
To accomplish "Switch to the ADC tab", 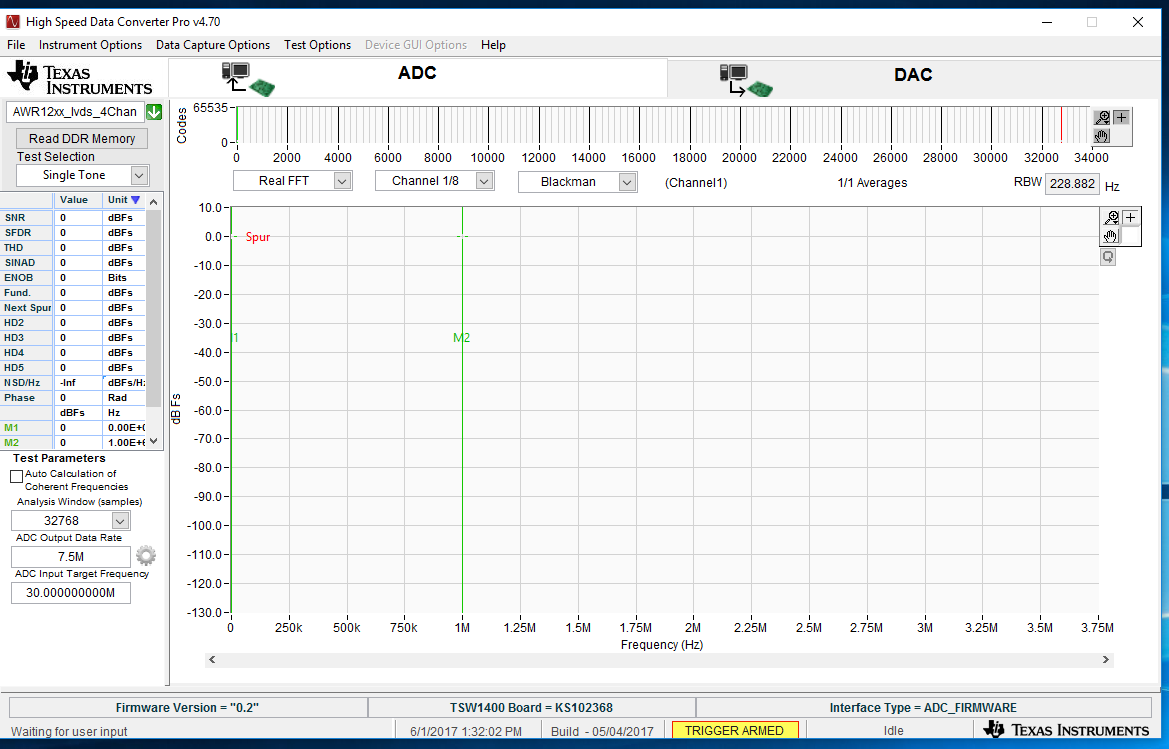I will pos(418,77).
